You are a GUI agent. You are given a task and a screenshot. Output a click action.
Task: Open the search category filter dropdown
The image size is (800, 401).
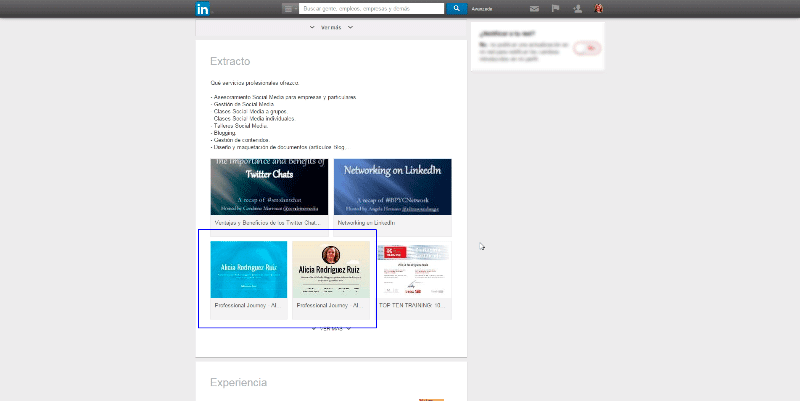click(289, 8)
